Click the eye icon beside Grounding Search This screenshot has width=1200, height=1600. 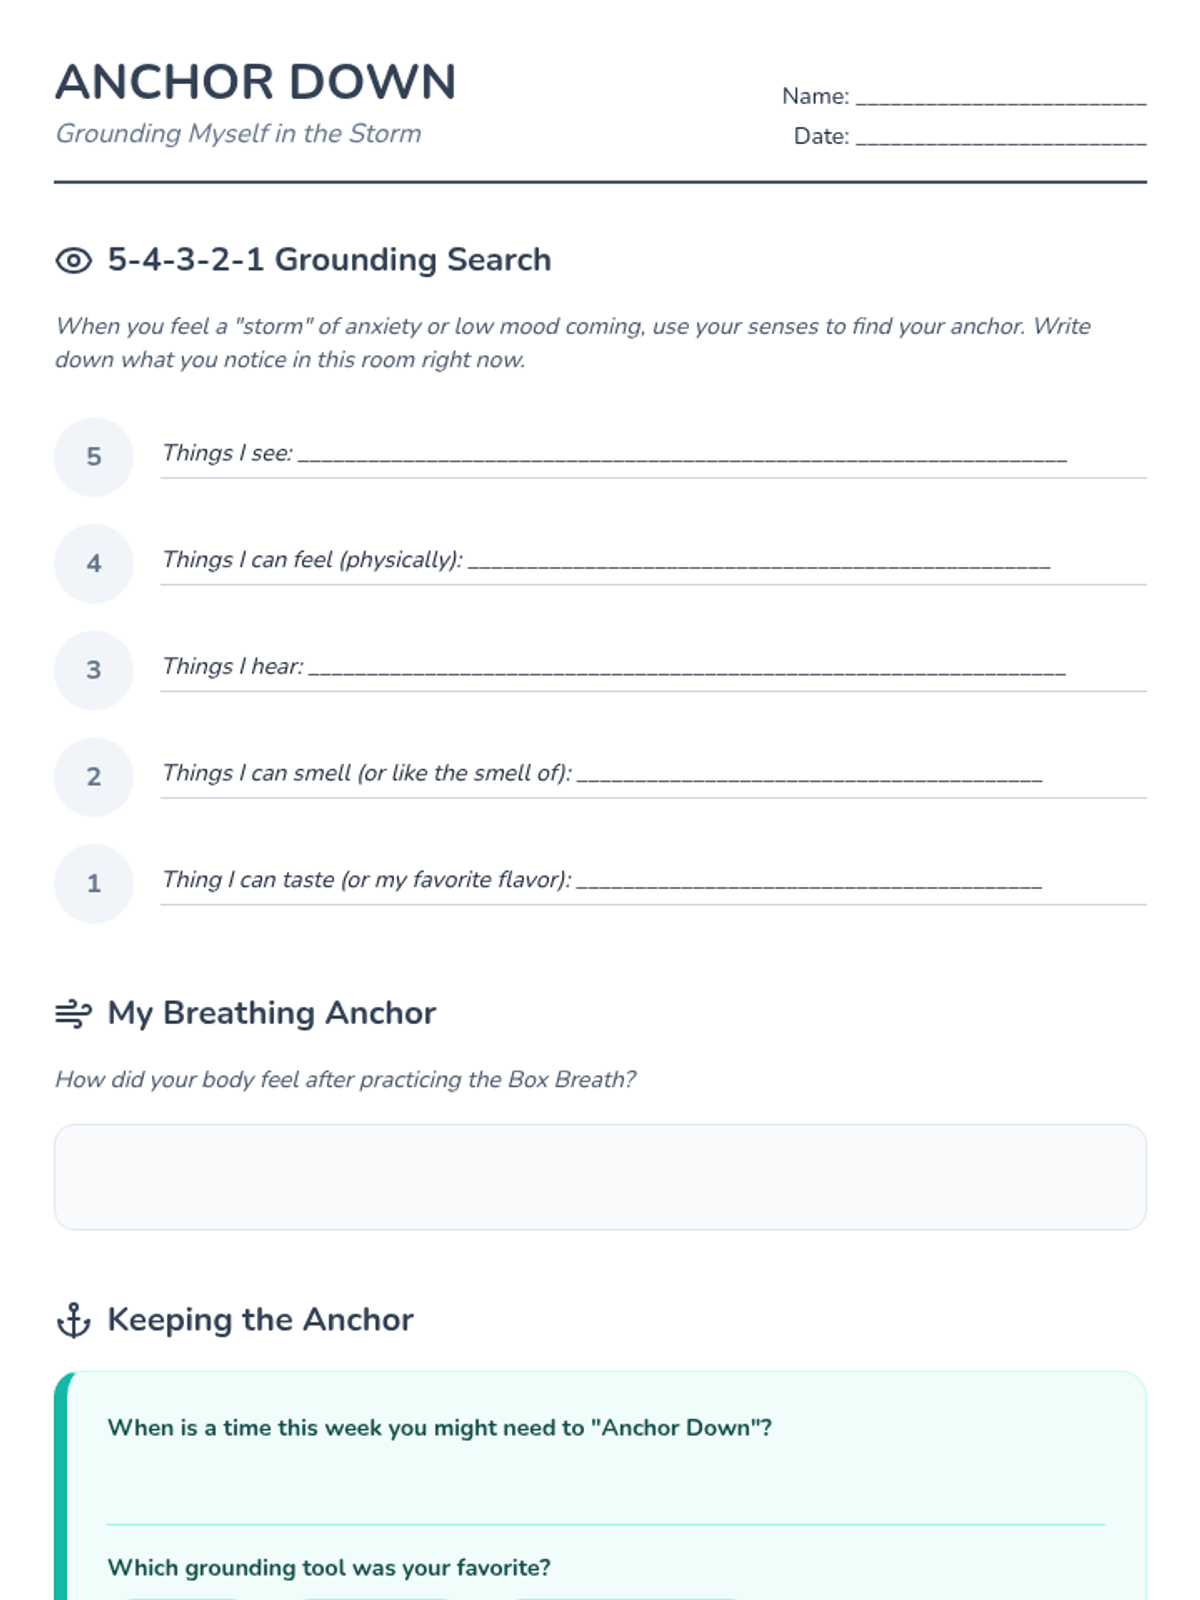(73, 260)
